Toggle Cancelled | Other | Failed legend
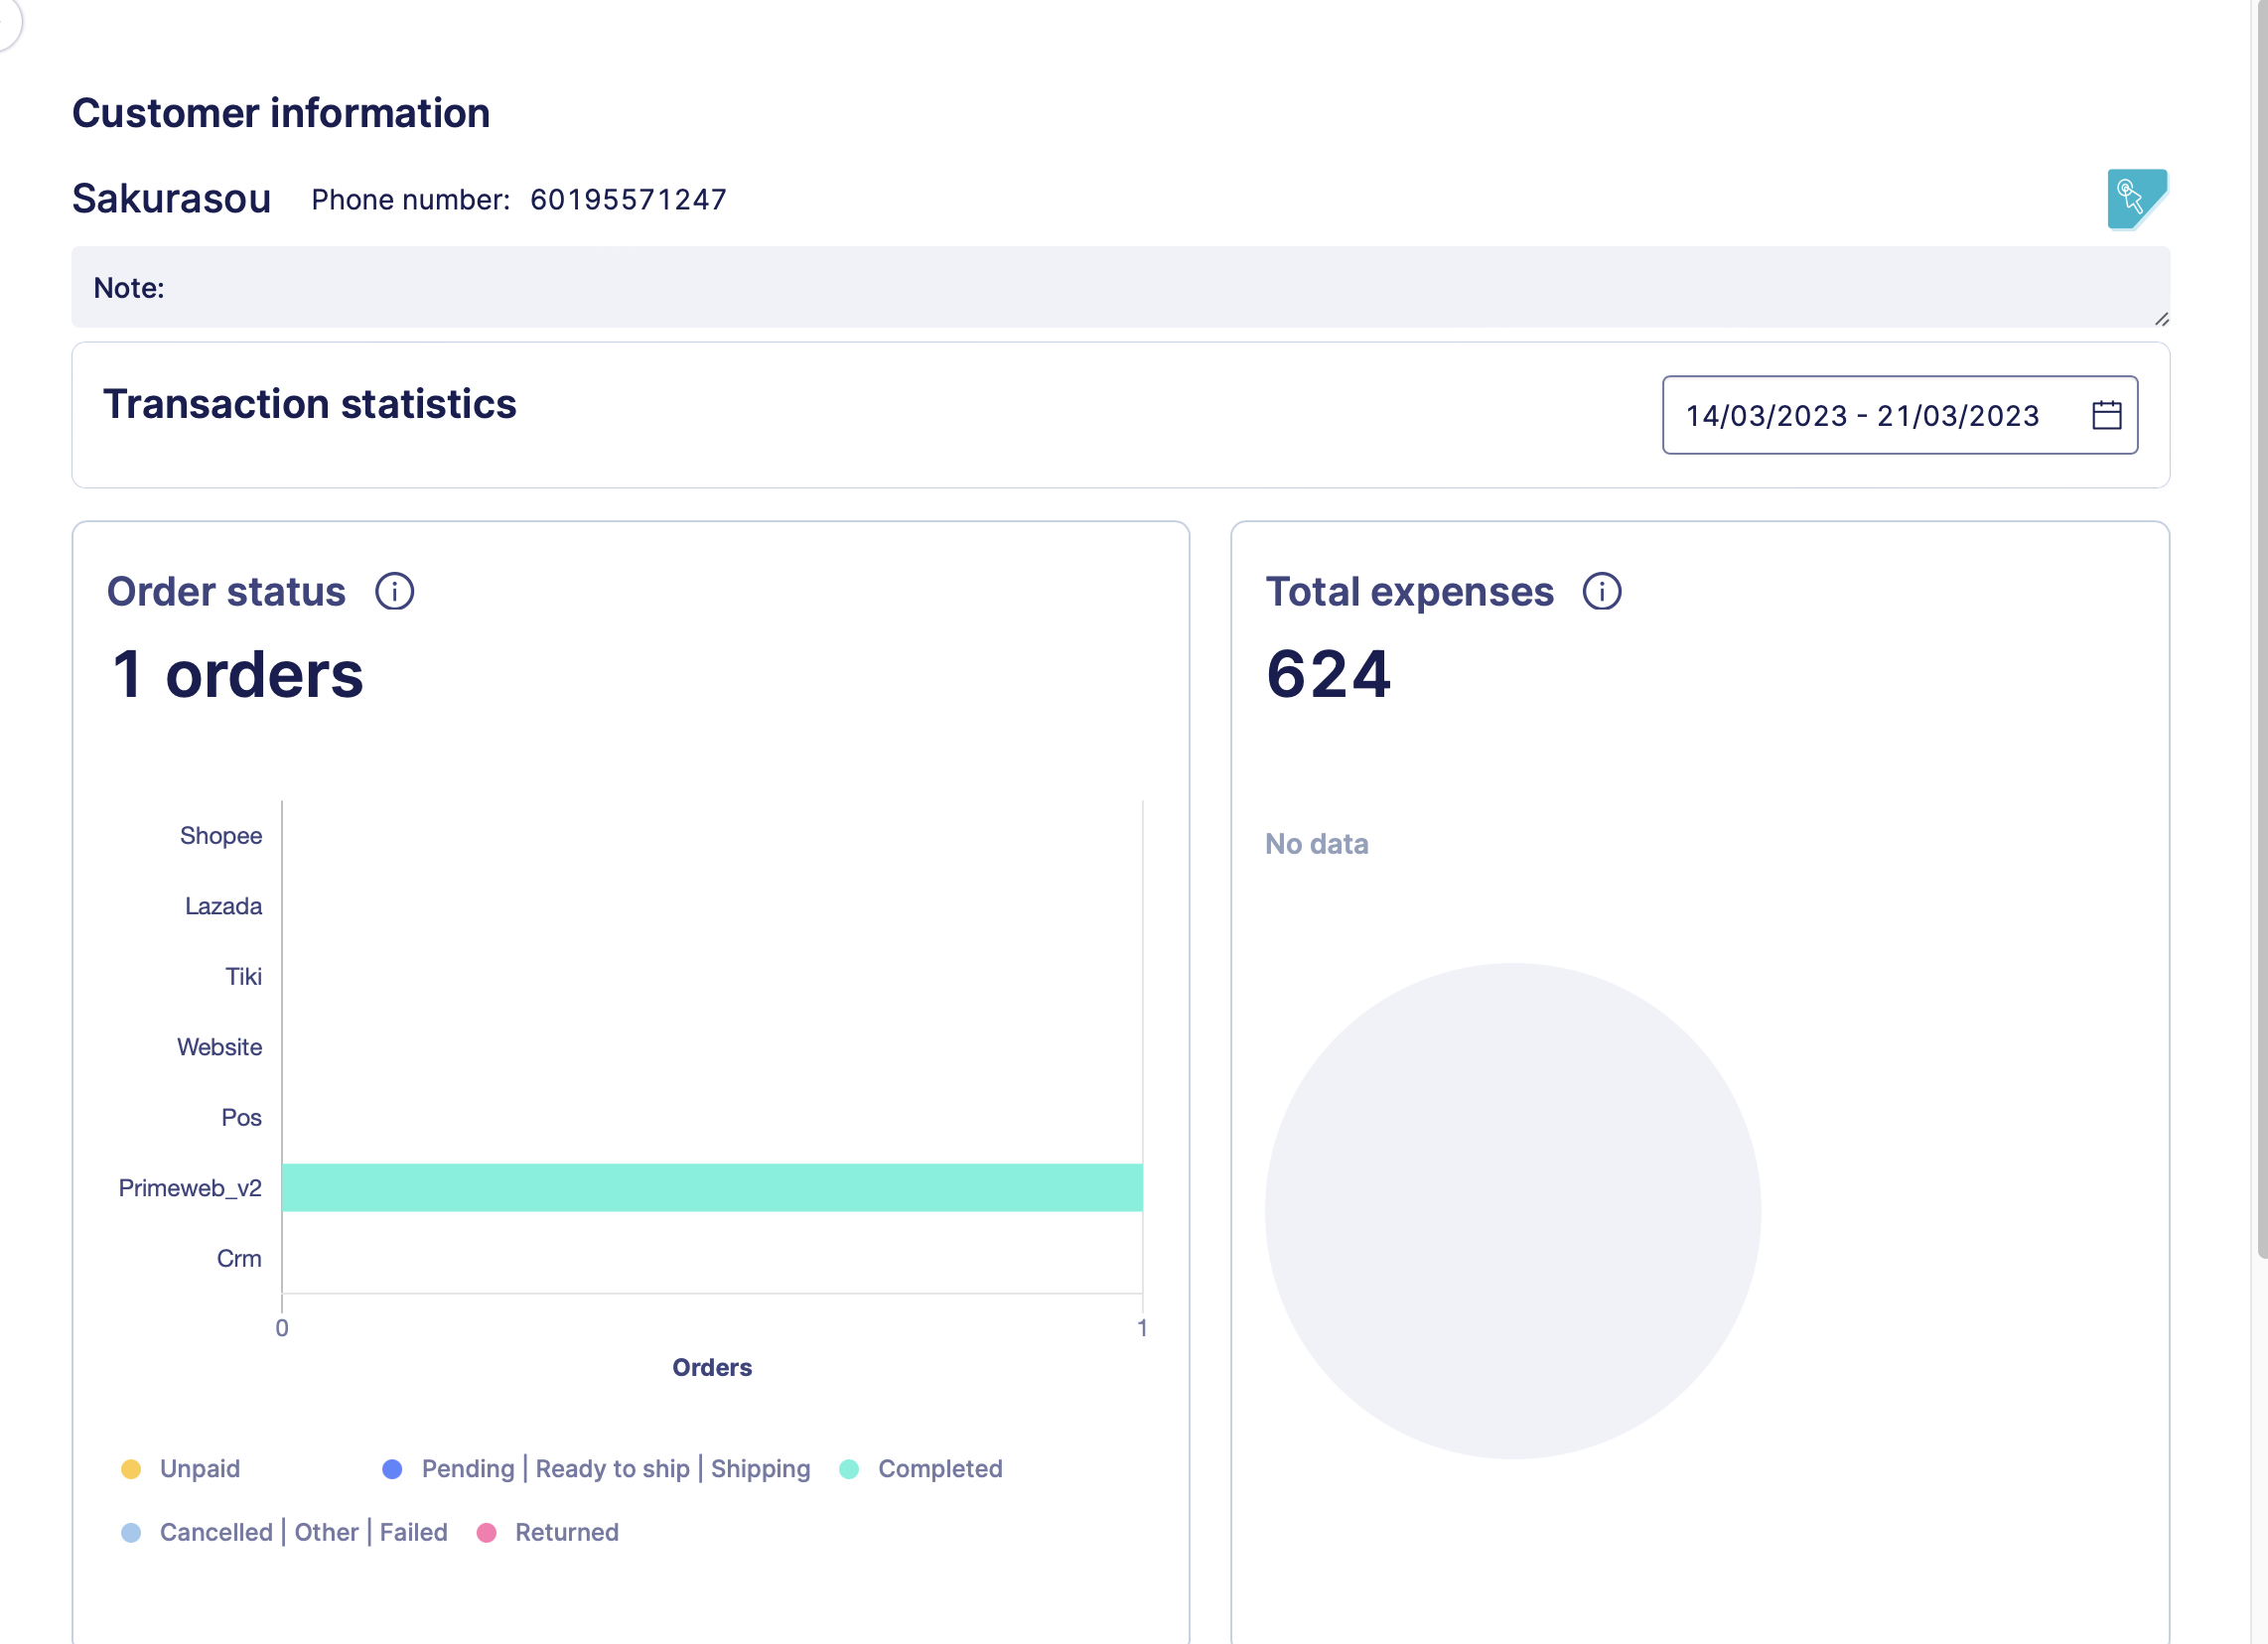2268x1644 pixels. (303, 1533)
